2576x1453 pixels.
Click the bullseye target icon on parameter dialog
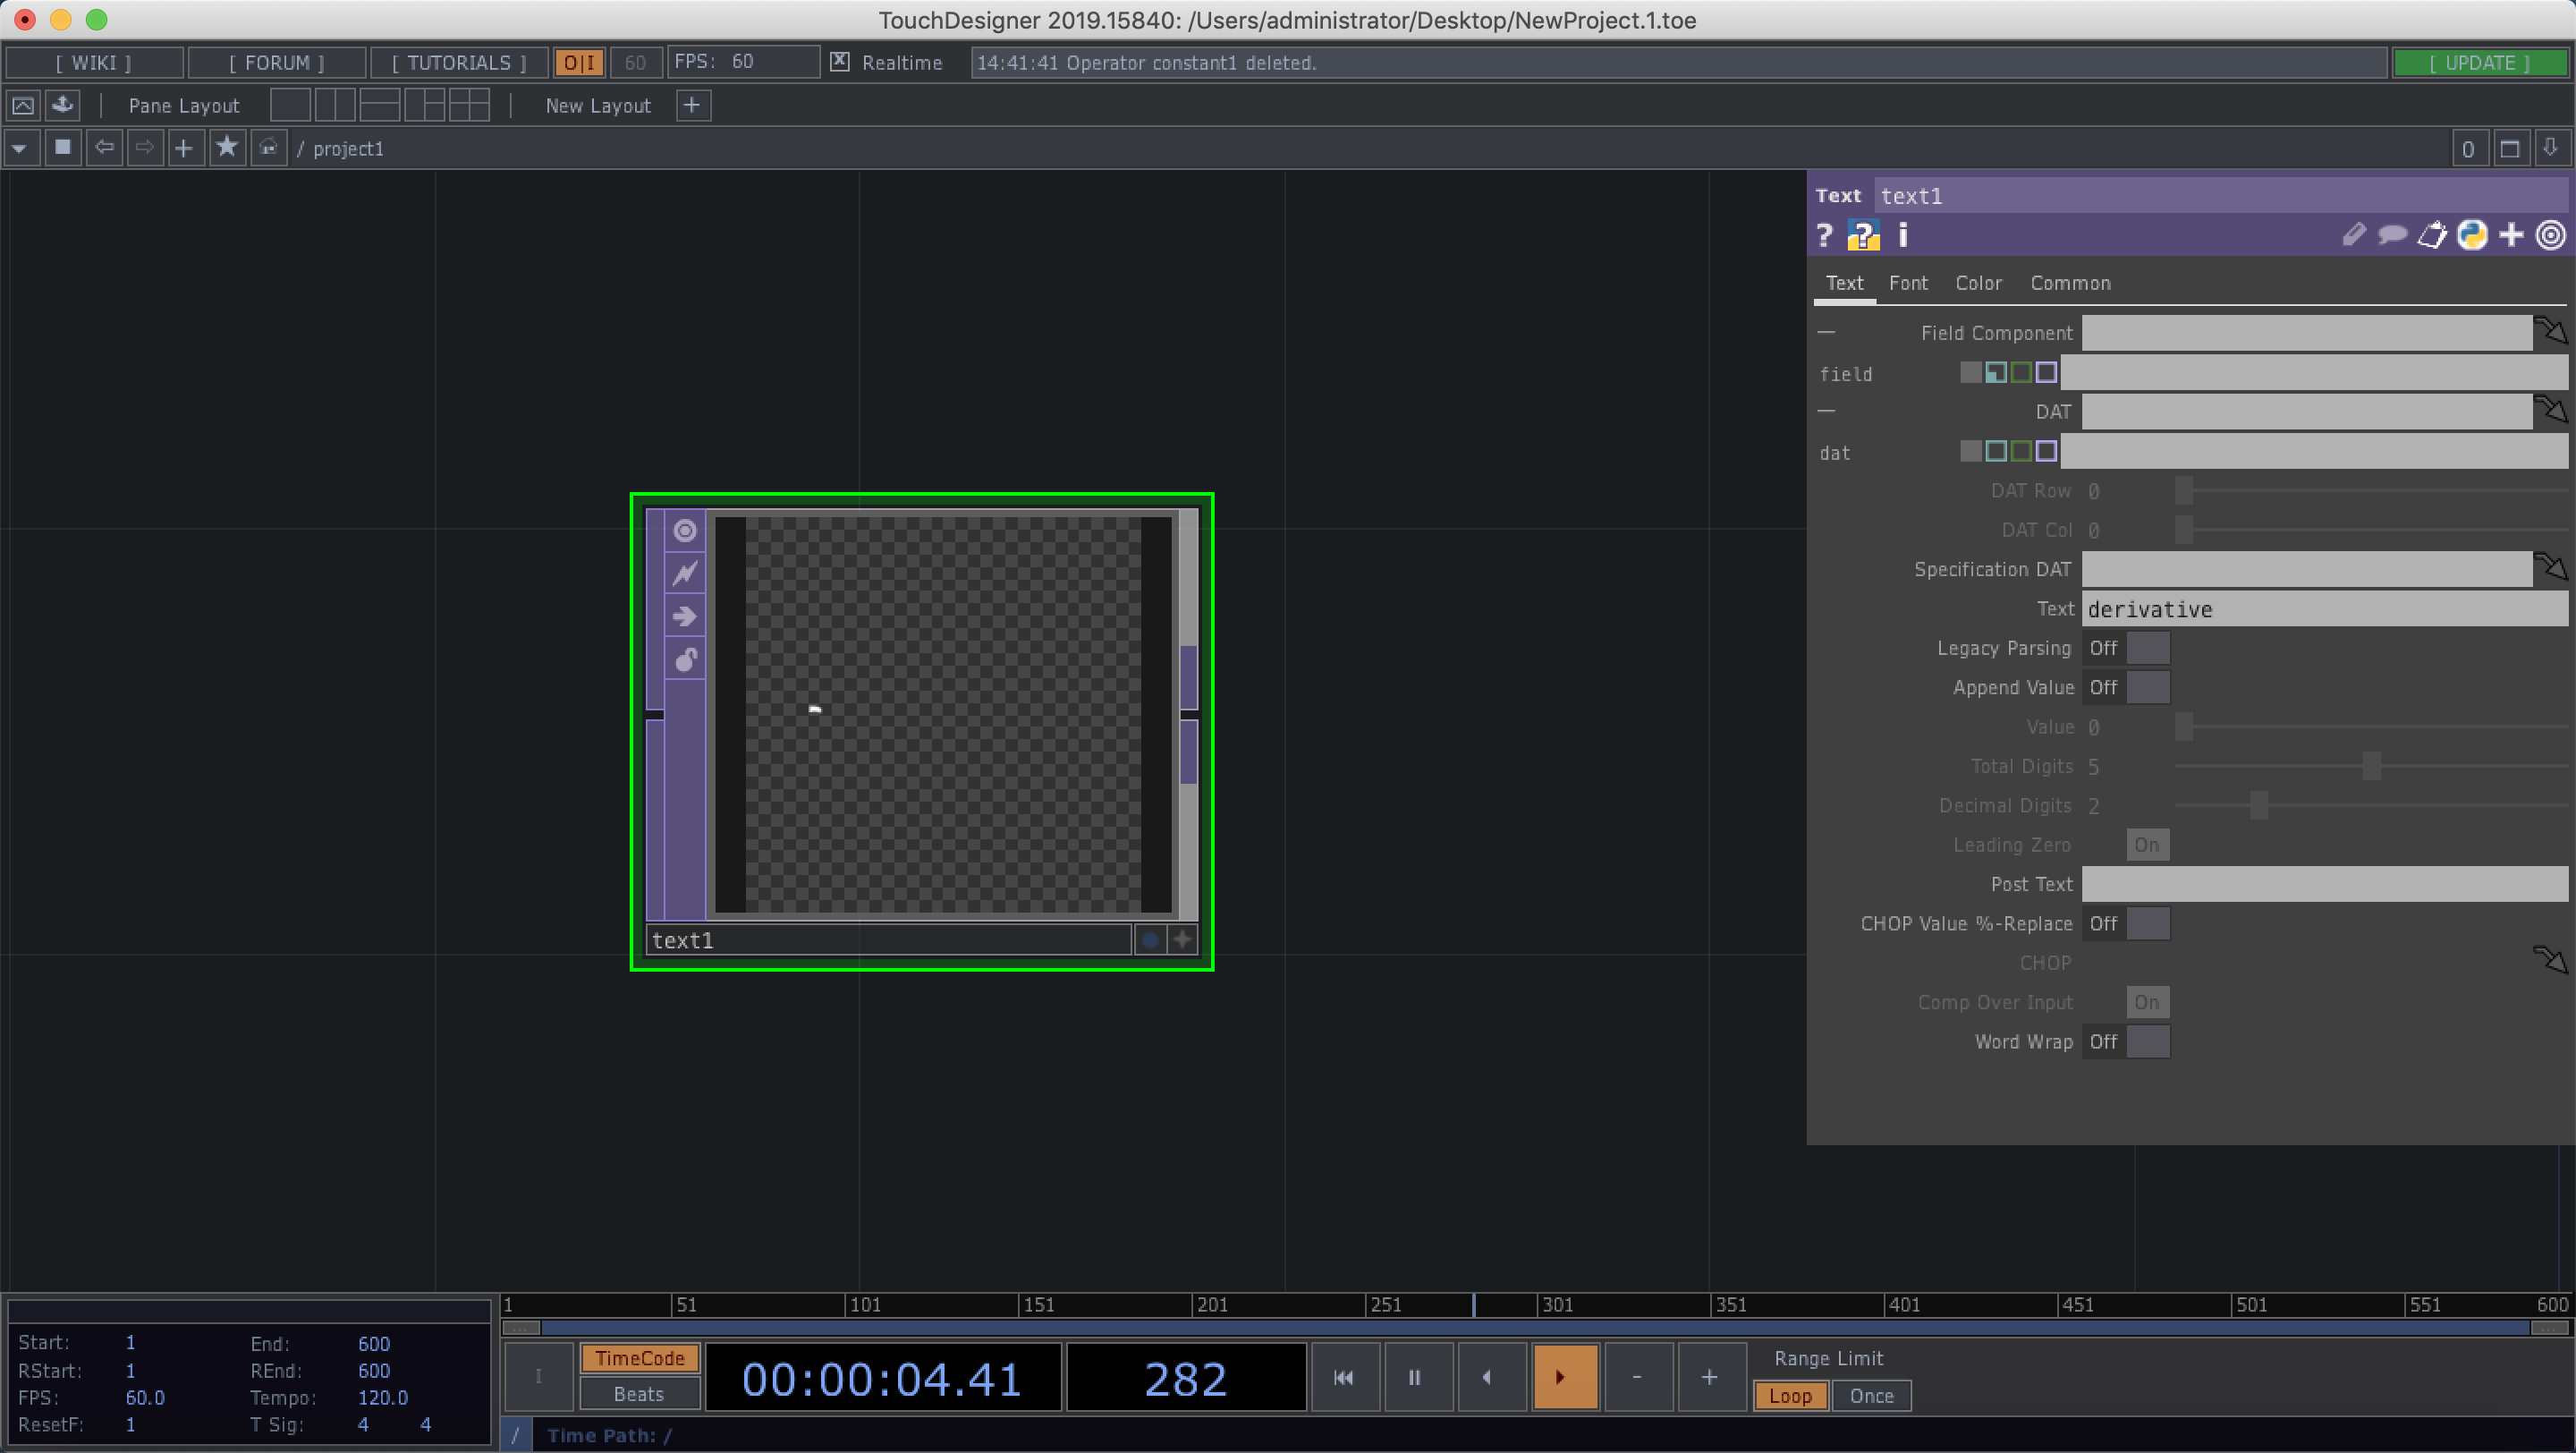coord(2549,234)
